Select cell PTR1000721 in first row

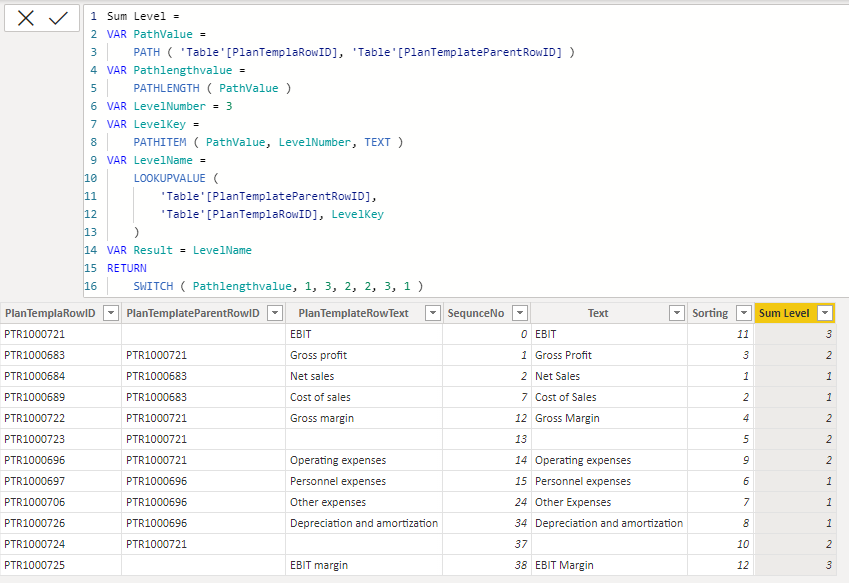pos(61,334)
